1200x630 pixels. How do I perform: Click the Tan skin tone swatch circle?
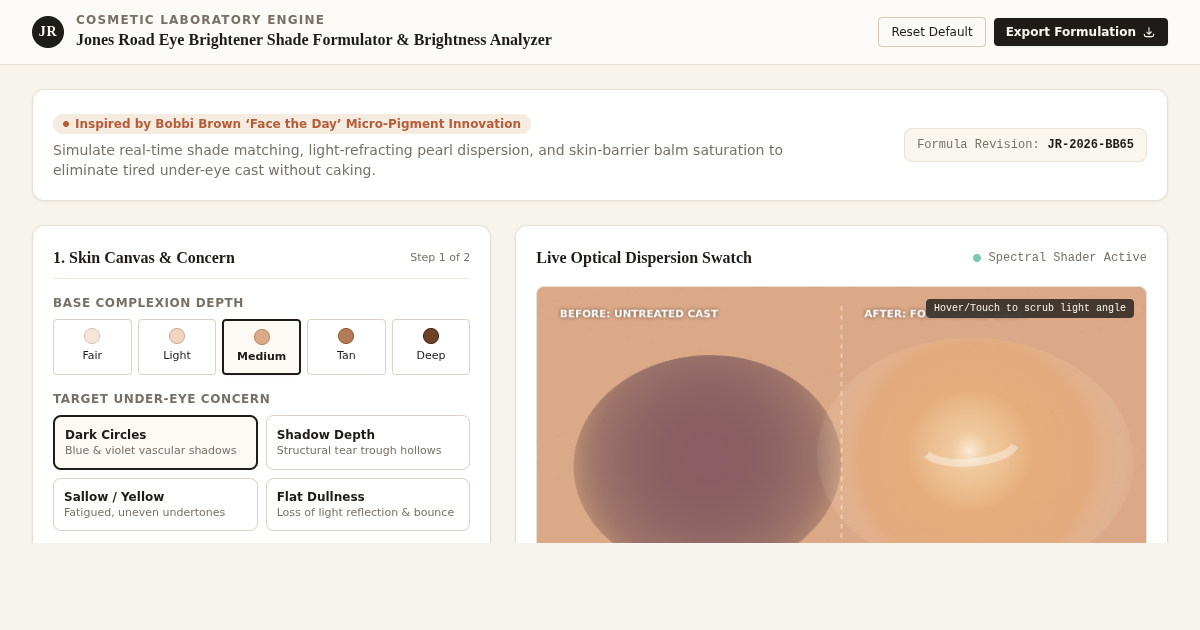[346, 336]
